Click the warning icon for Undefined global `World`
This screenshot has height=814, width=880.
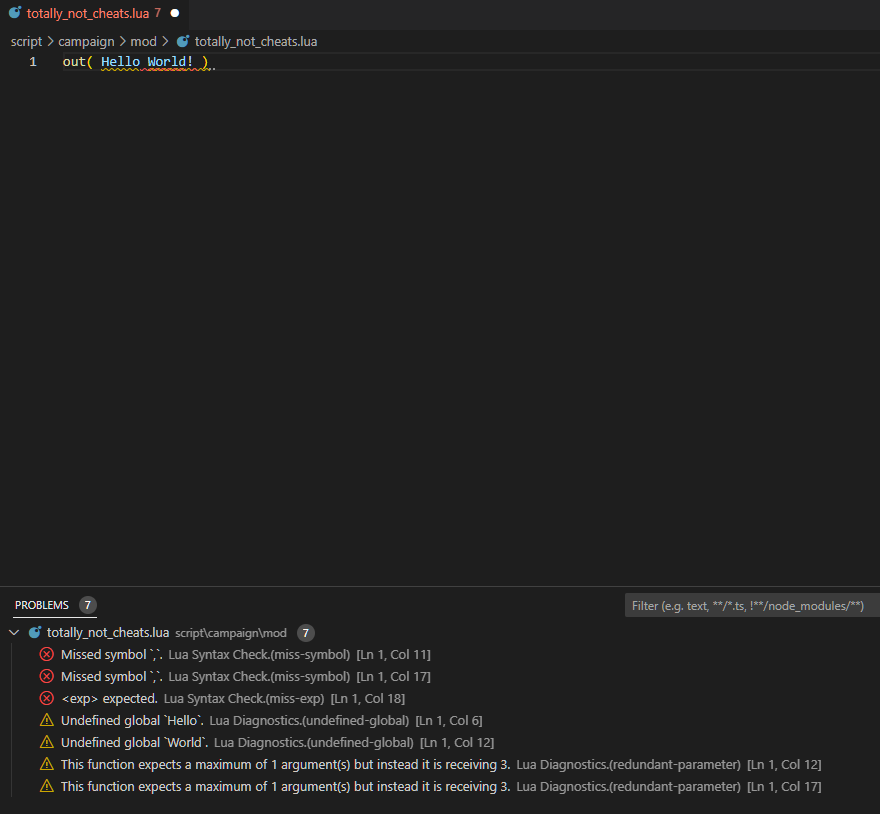point(47,742)
